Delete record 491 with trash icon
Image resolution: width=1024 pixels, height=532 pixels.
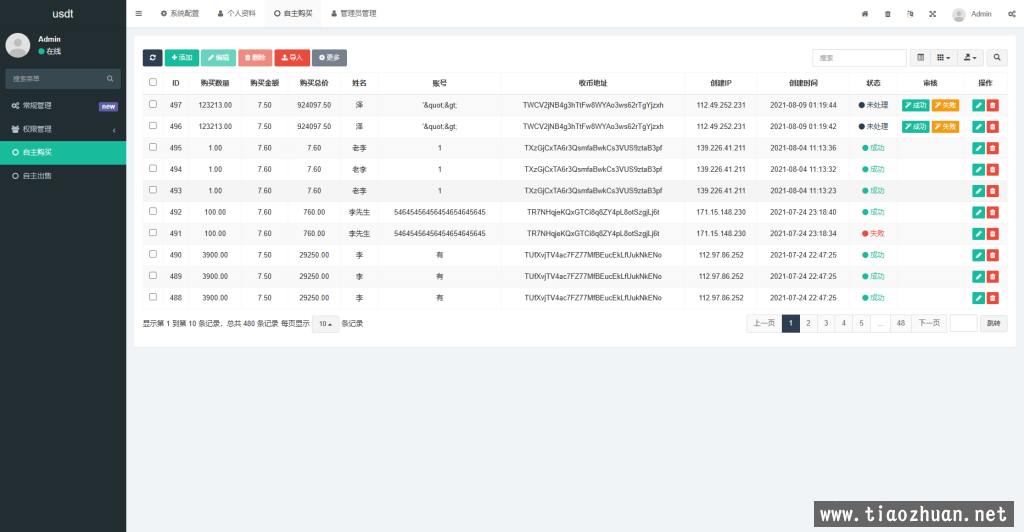click(x=993, y=234)
